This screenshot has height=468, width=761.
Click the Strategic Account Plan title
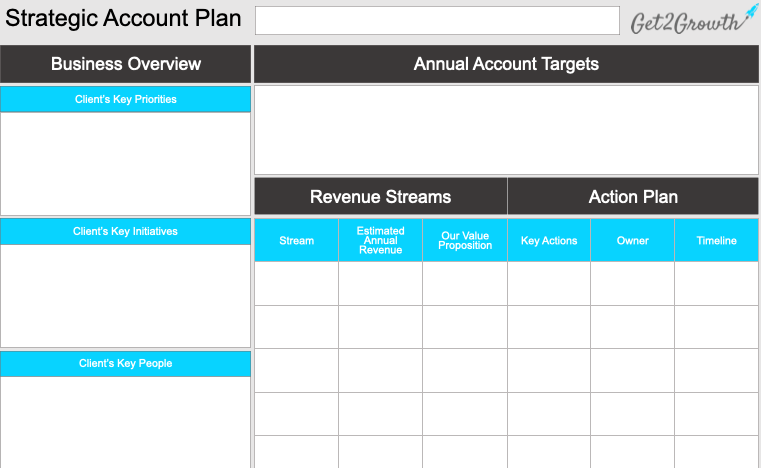click(x=123, y=18)
